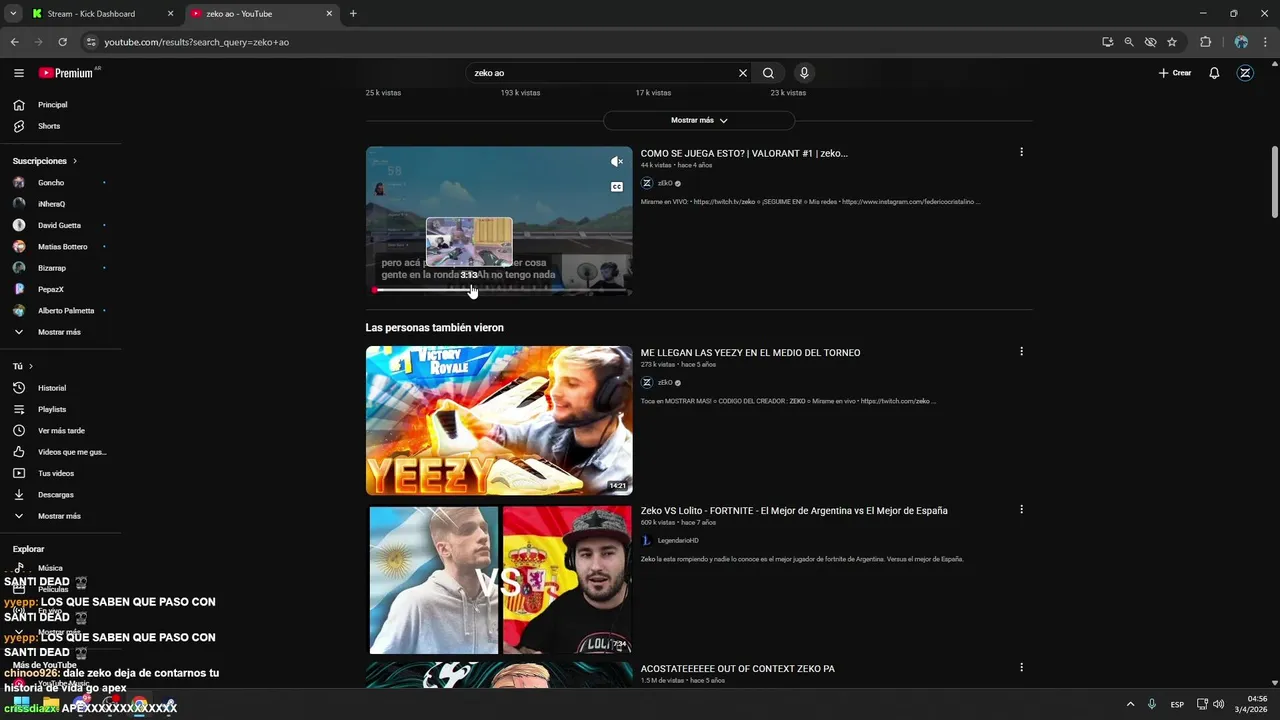Screen dimensions: 1280x720
Task: Click the magnifier search button
Action: coord(768,73)
